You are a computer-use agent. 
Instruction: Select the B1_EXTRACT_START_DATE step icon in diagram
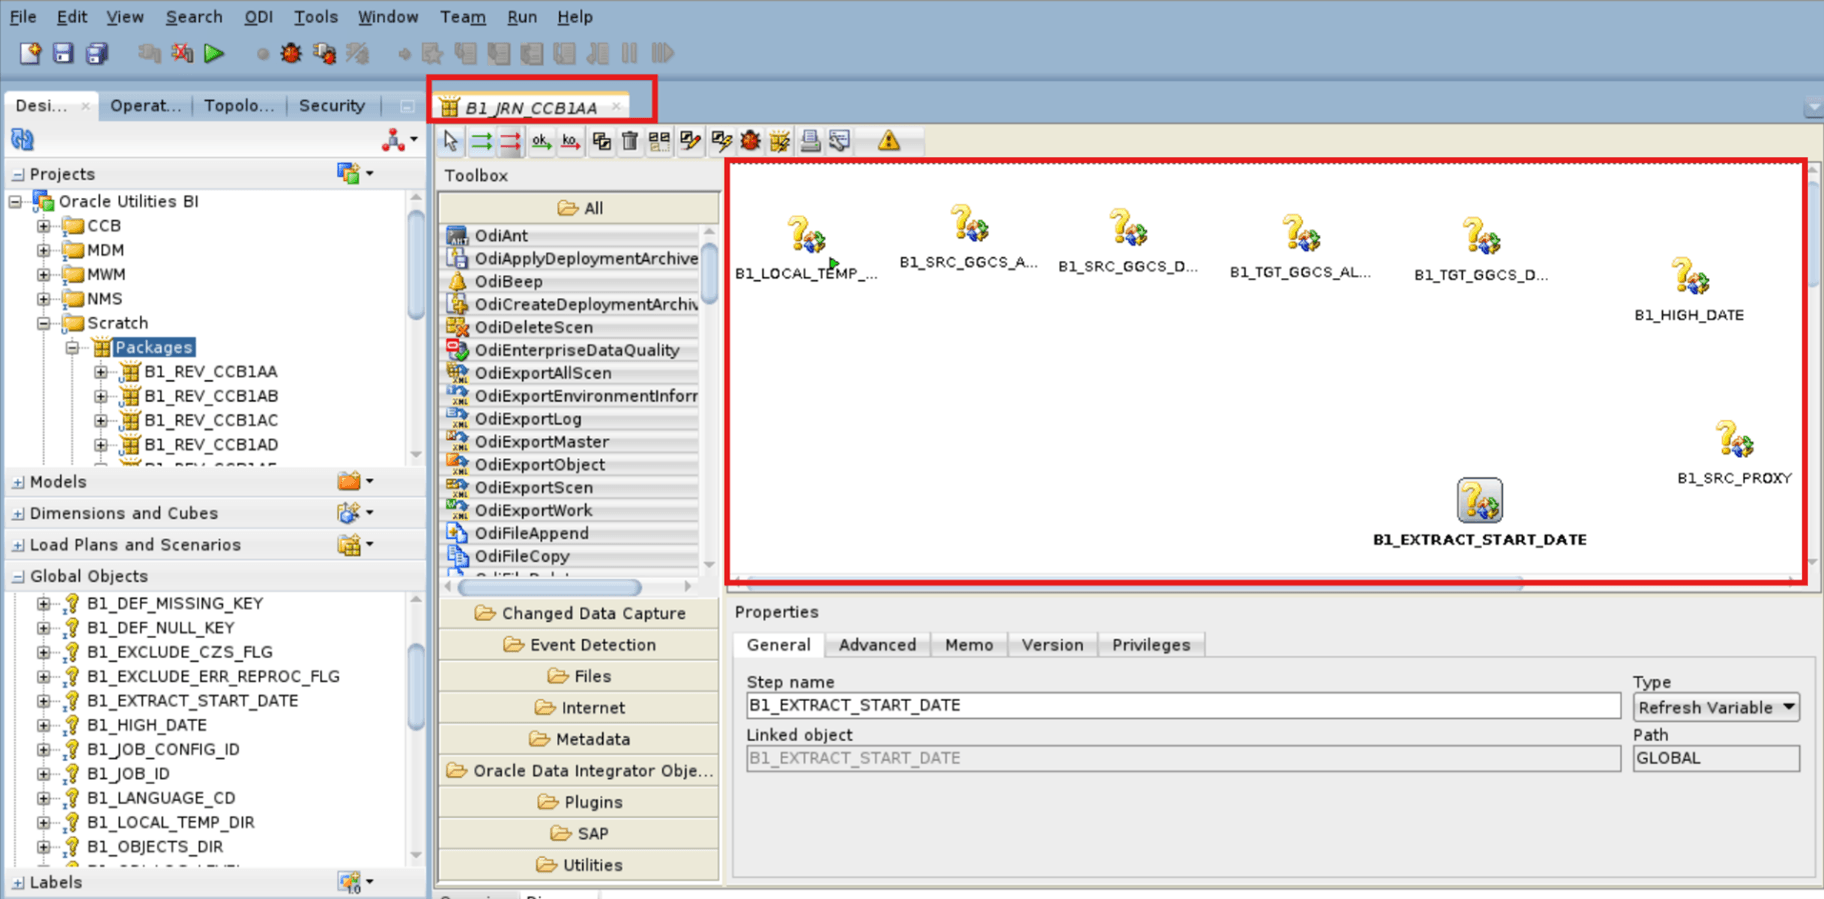[x=1479, y=500]
